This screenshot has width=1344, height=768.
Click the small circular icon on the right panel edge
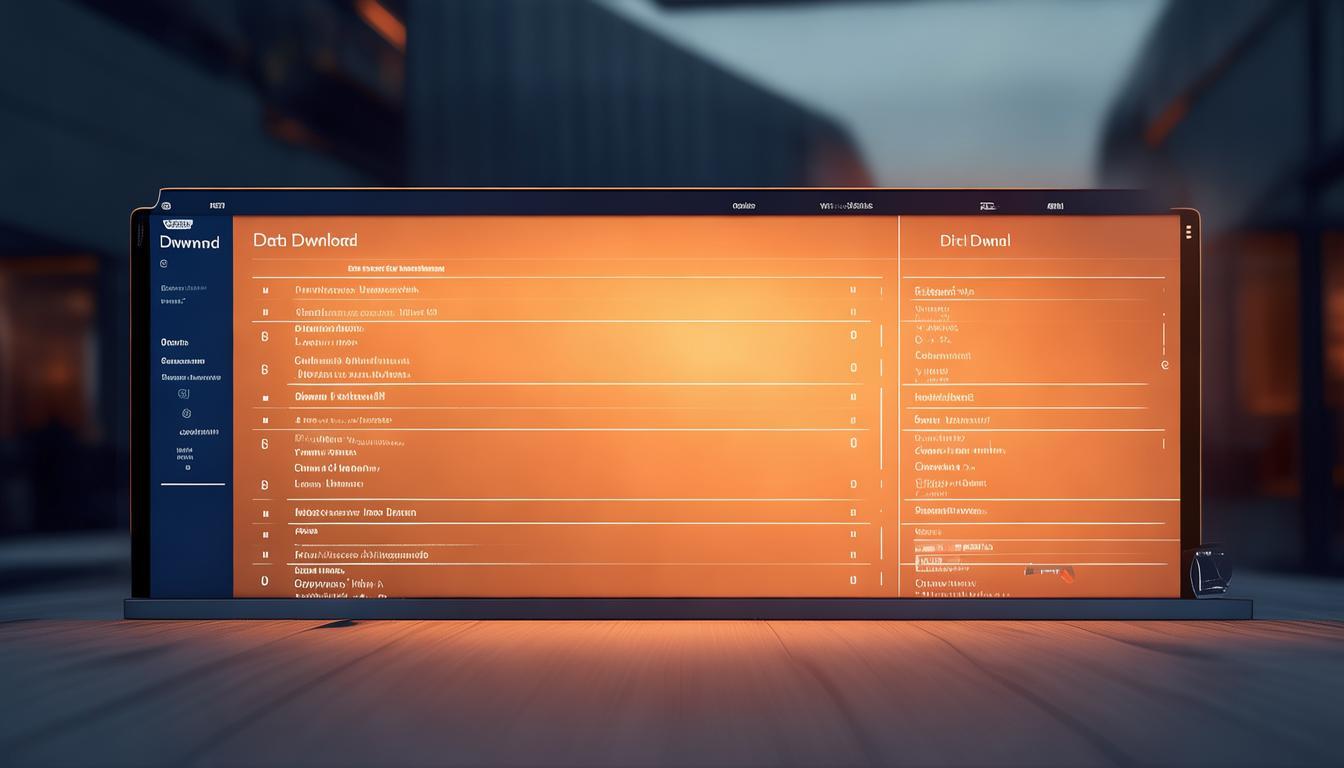(x=1165, y=366)
